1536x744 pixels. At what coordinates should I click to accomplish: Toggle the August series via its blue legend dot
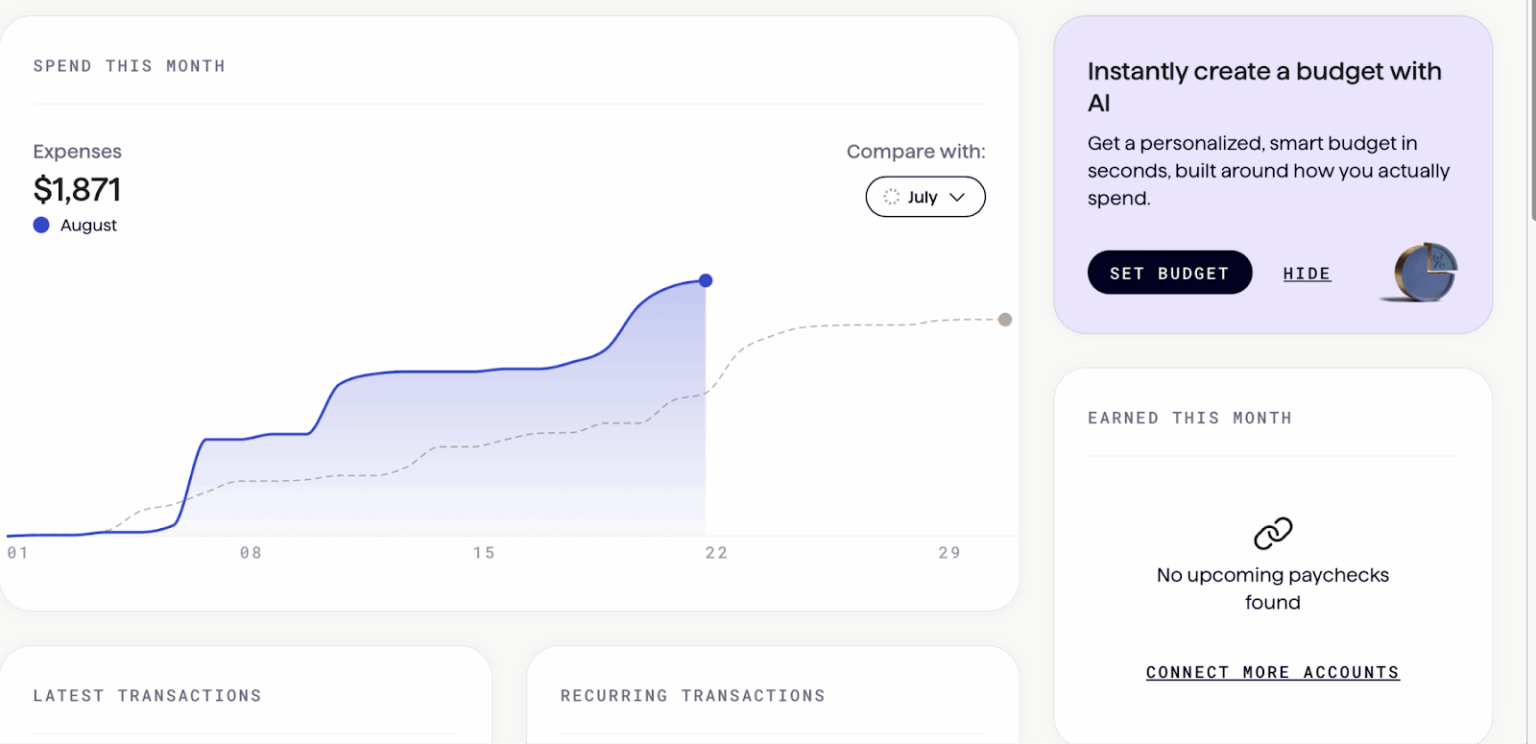(41, 225)
